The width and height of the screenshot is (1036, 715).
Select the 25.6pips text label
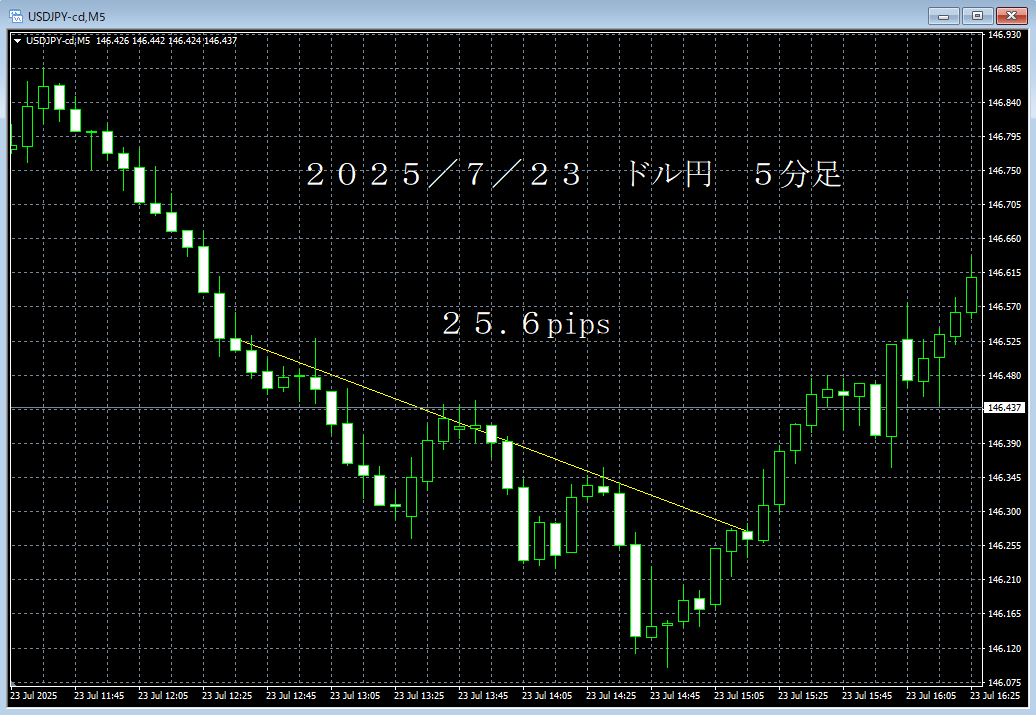pos(526,324)
